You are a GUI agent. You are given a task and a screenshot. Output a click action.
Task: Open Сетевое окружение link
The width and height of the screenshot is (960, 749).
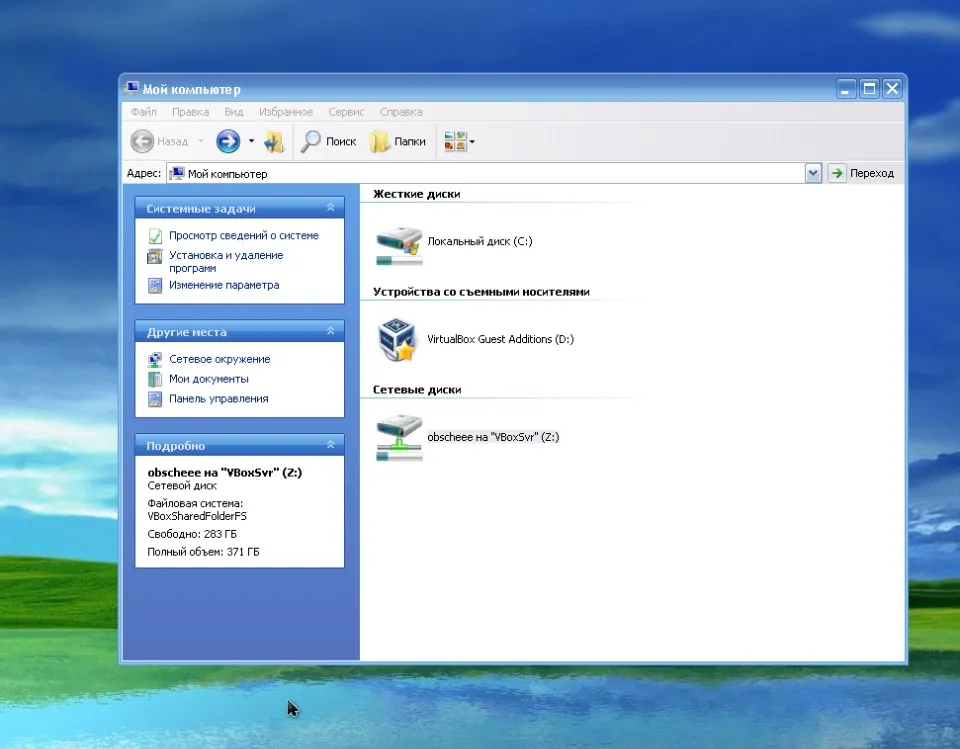(219, 359)
